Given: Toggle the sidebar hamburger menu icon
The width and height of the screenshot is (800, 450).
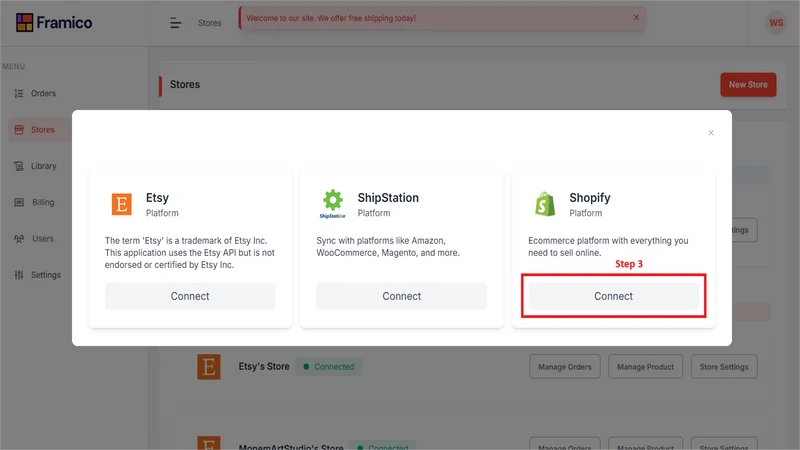Looking at the screenshot, I should (x=176, y=23).
